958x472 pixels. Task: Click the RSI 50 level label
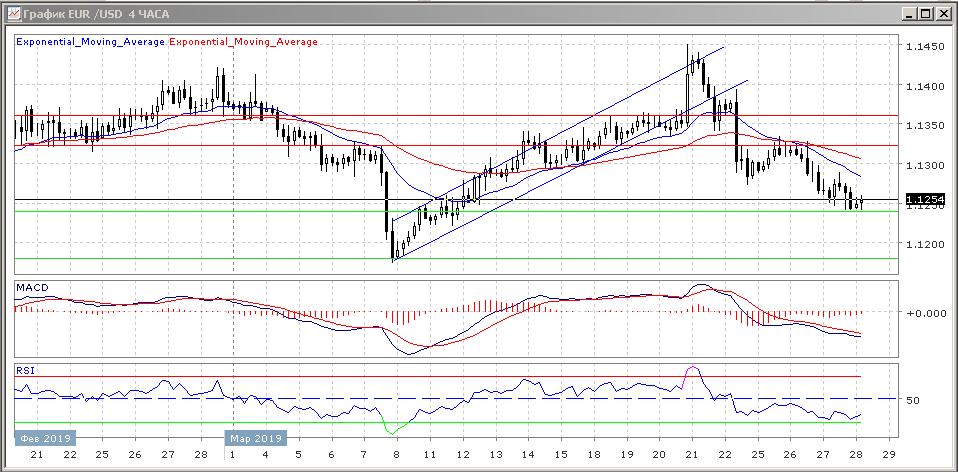point(912,400)
